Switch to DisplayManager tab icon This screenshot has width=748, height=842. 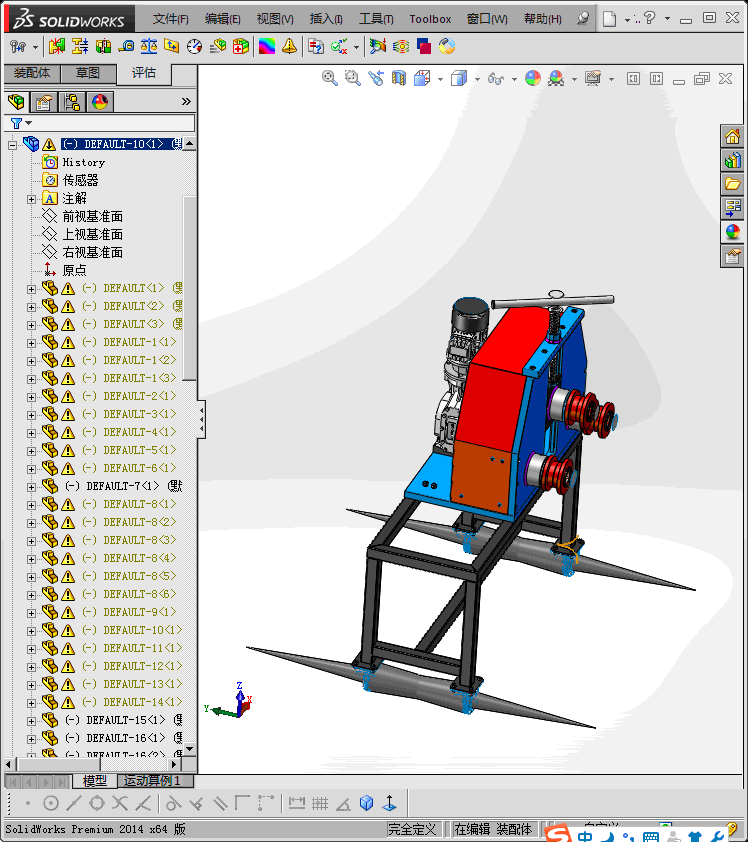tap(99, 101)
